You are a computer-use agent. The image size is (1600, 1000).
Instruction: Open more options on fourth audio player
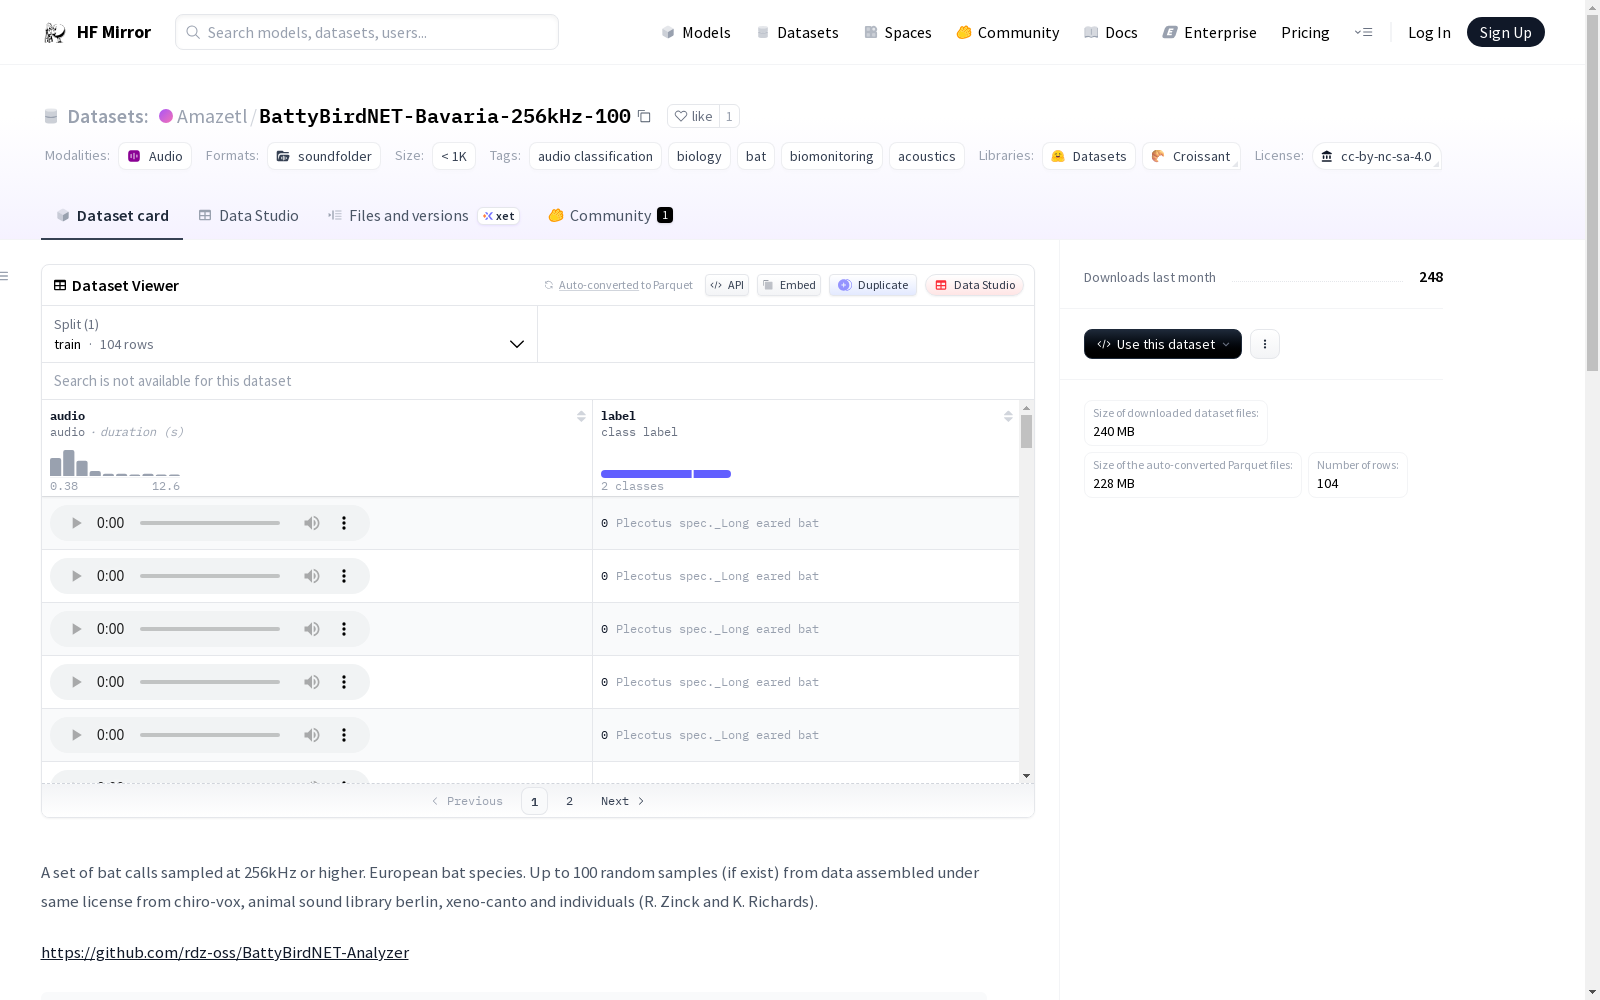(x=344, y=682)
